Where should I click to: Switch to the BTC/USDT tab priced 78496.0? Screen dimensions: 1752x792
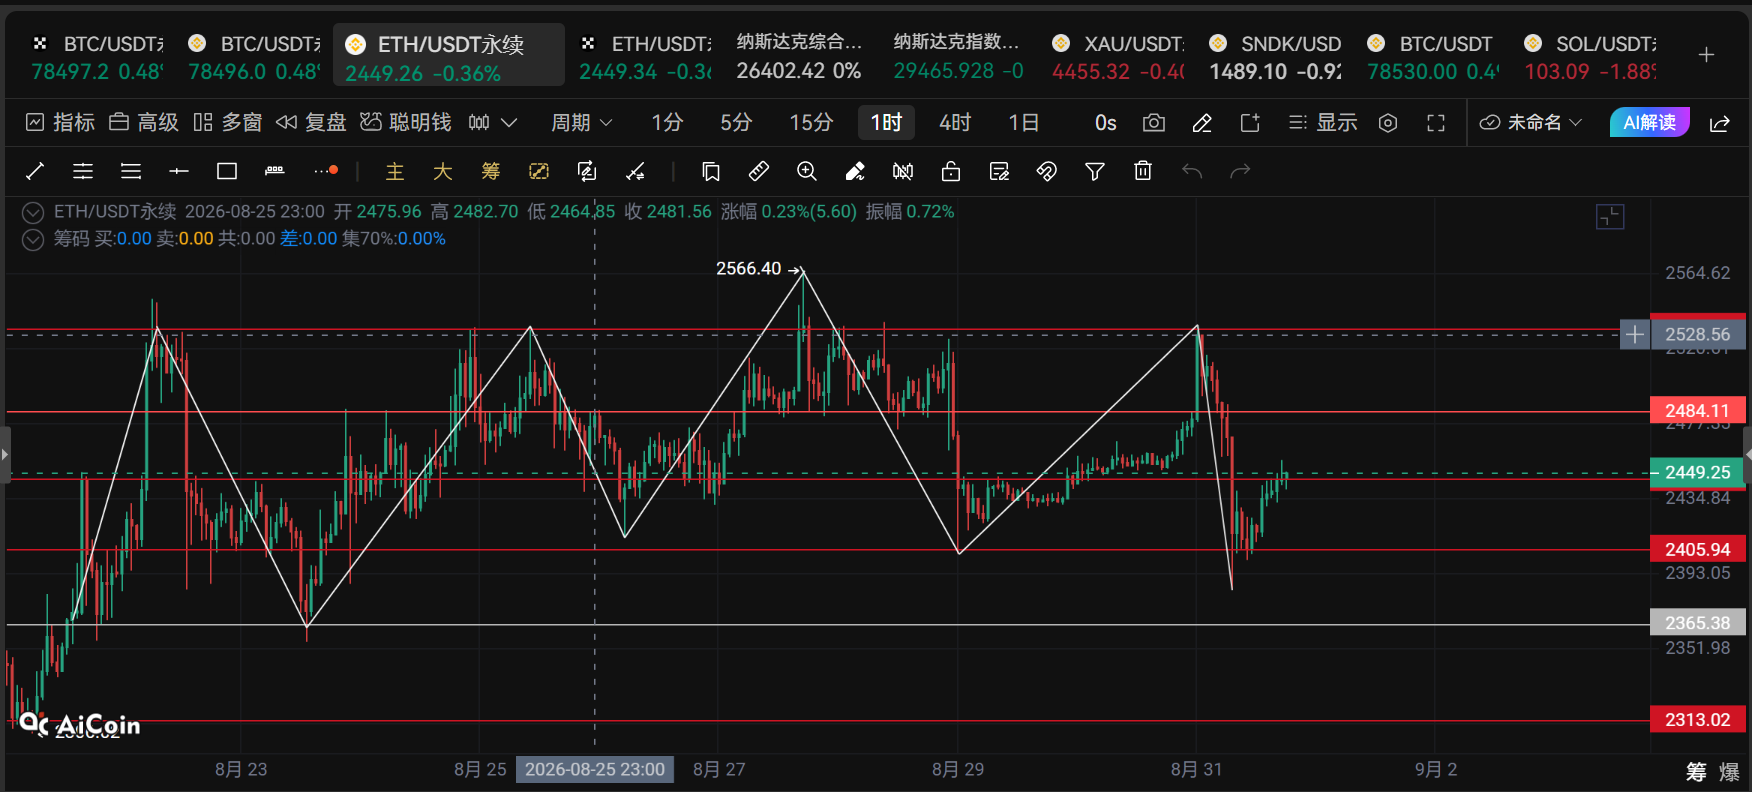(x=254, y=57)
